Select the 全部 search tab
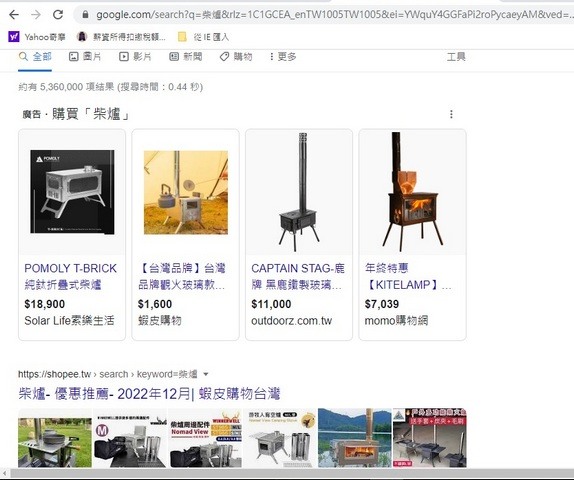 pyautogui.click(x=35, y=56)
